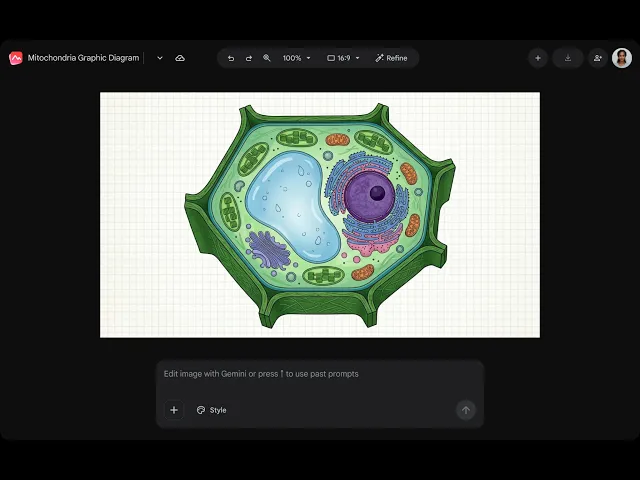Submit the prompt with the arrow button
The image size is (640, 480).
[466, 410]
